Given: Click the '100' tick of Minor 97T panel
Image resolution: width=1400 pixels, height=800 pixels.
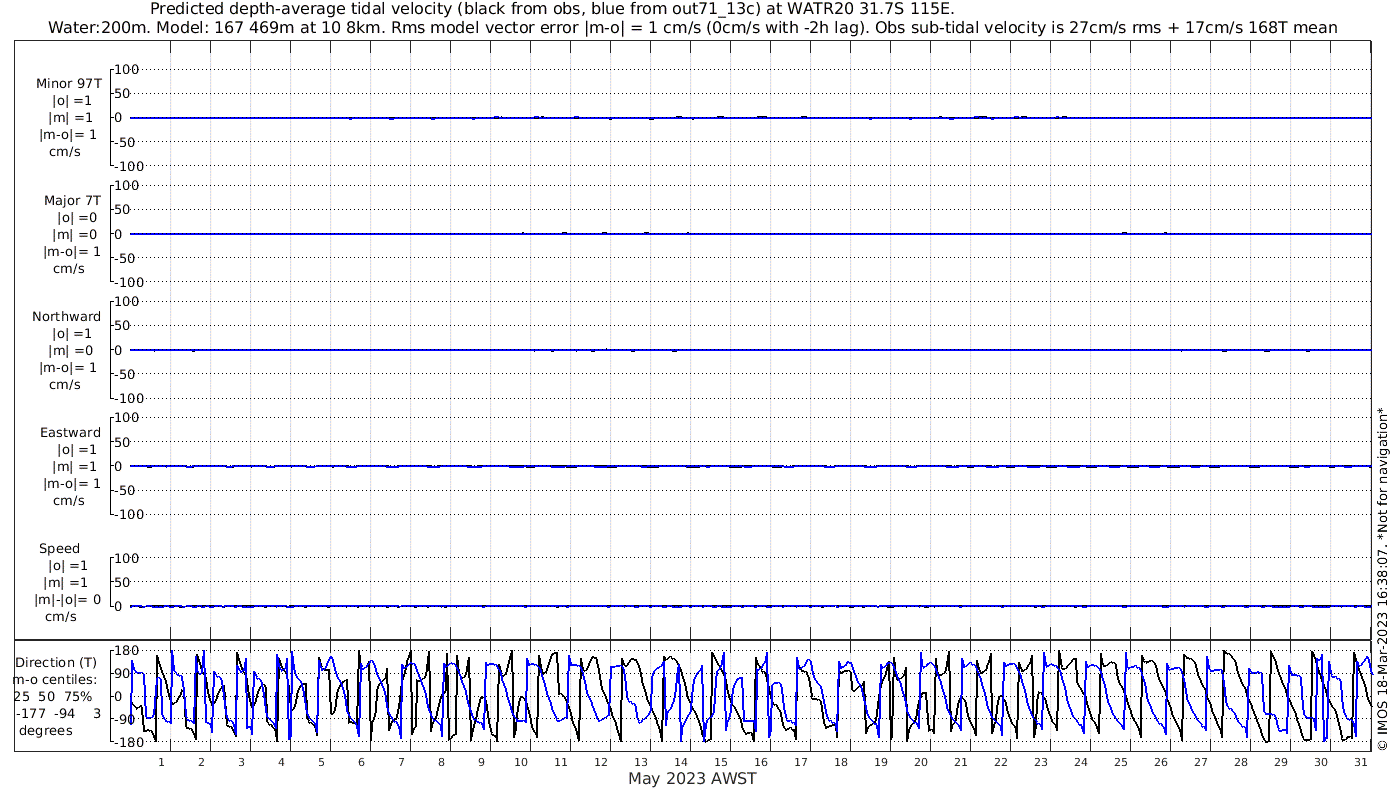Looking at the screenshot, I should point(127,69).
